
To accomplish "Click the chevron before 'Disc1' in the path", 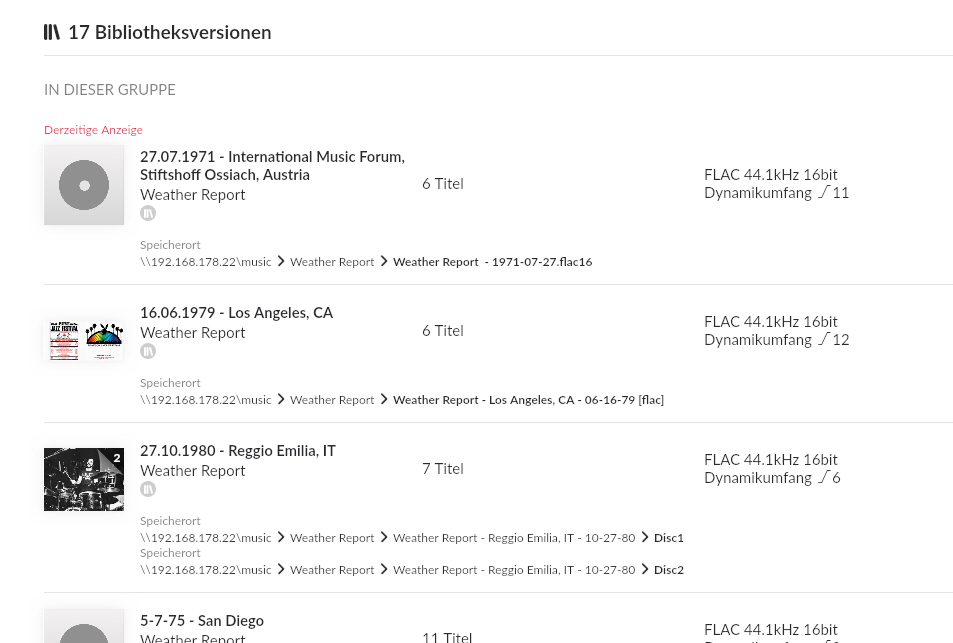I will (x=645, y=538).
